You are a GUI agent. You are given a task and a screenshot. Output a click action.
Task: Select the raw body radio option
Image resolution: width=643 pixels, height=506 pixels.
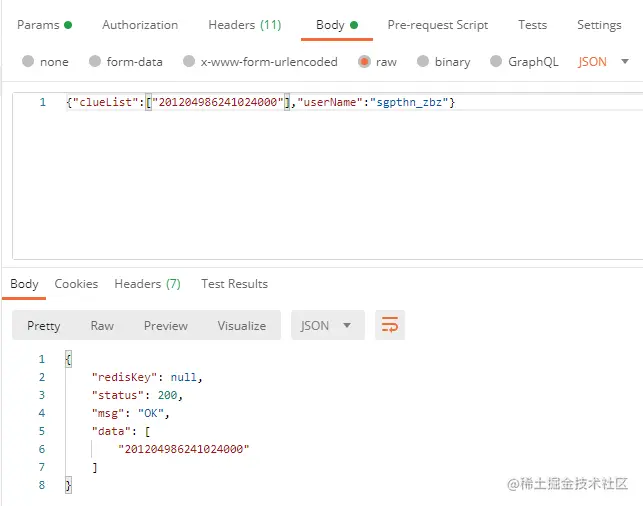[364, 62]
